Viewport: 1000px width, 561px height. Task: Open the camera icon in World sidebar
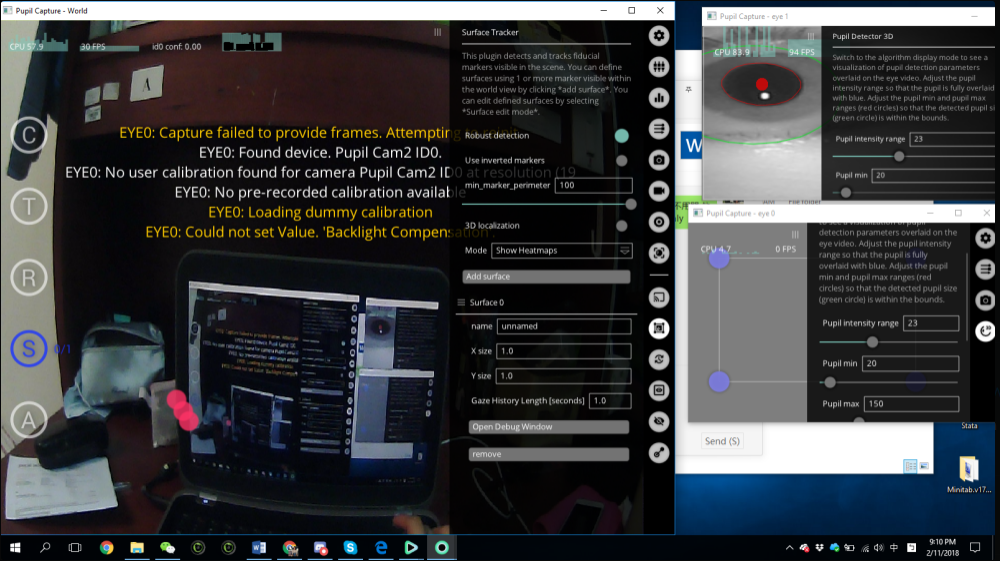pyautogui.click(x=659, y=160)
